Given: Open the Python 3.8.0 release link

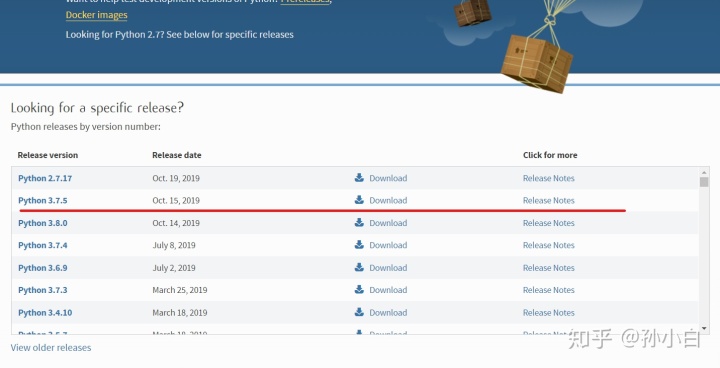Looking at the screenshot, I should pos(43,223).
